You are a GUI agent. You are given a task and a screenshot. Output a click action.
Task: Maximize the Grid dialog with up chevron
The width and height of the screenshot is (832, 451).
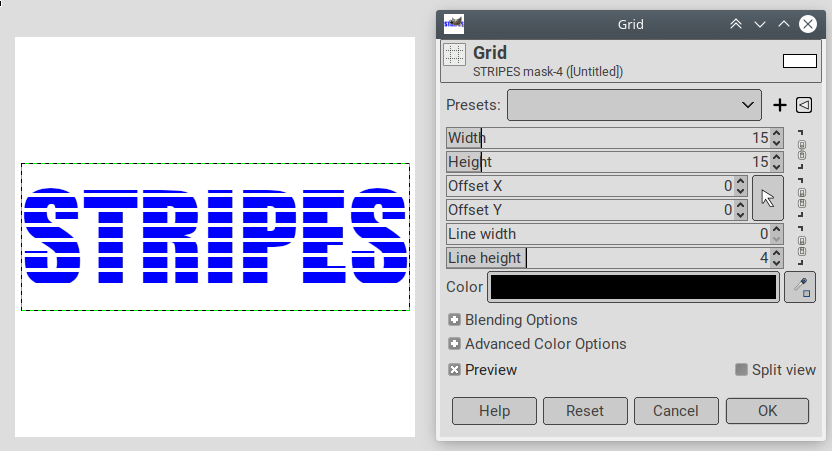[784, 24]
